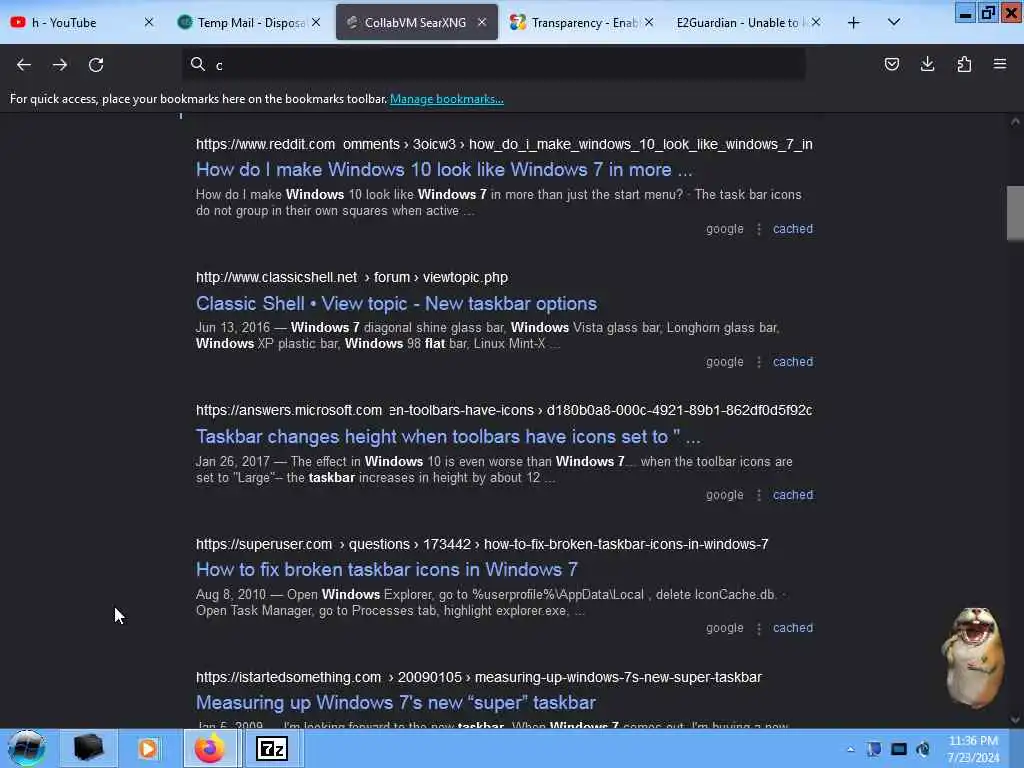Open the Windows Start orb

click(x=27, y=748)
